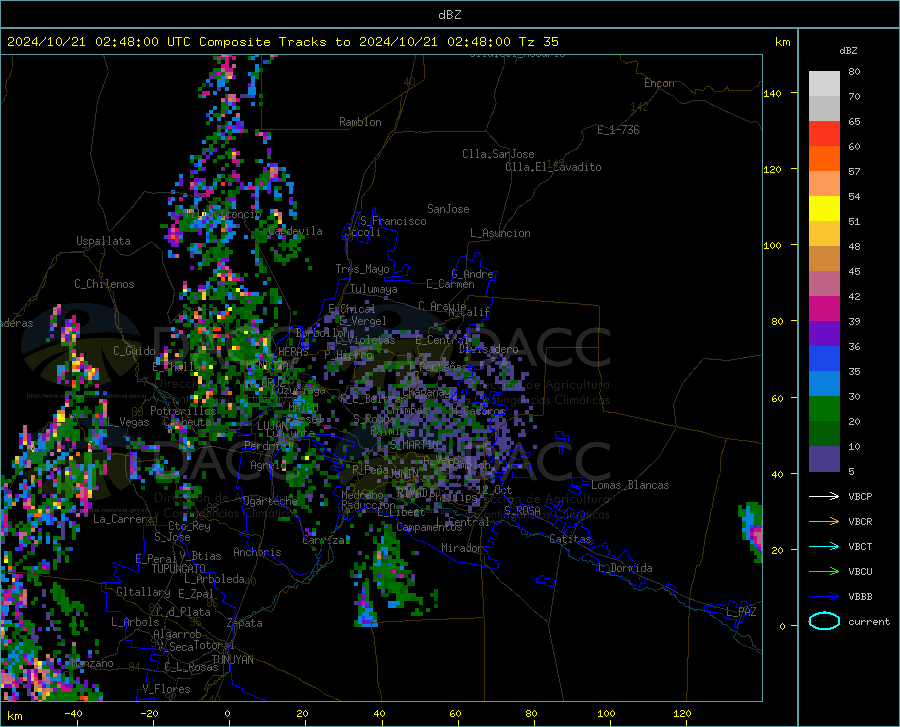The image size is (900, 727).
Task: Click the magenta swatch beside 39 dBZ
Action: point(824,309)
